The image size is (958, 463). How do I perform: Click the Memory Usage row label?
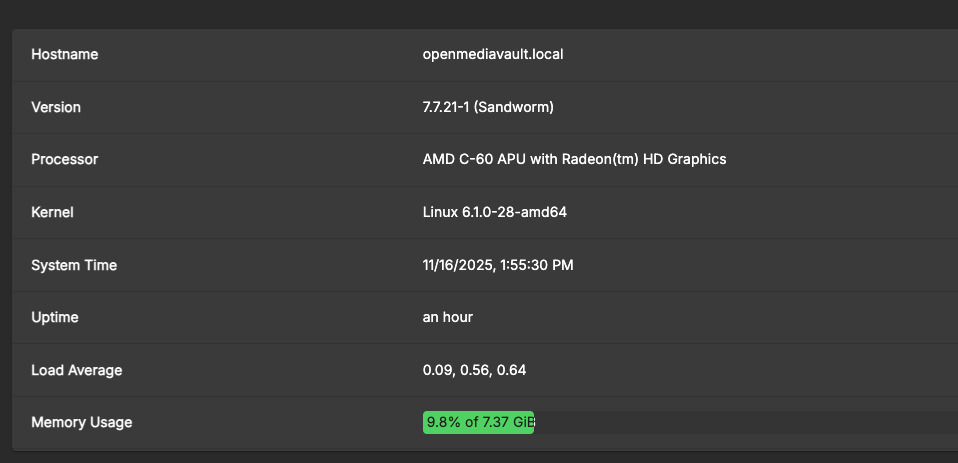coord(82,422)
